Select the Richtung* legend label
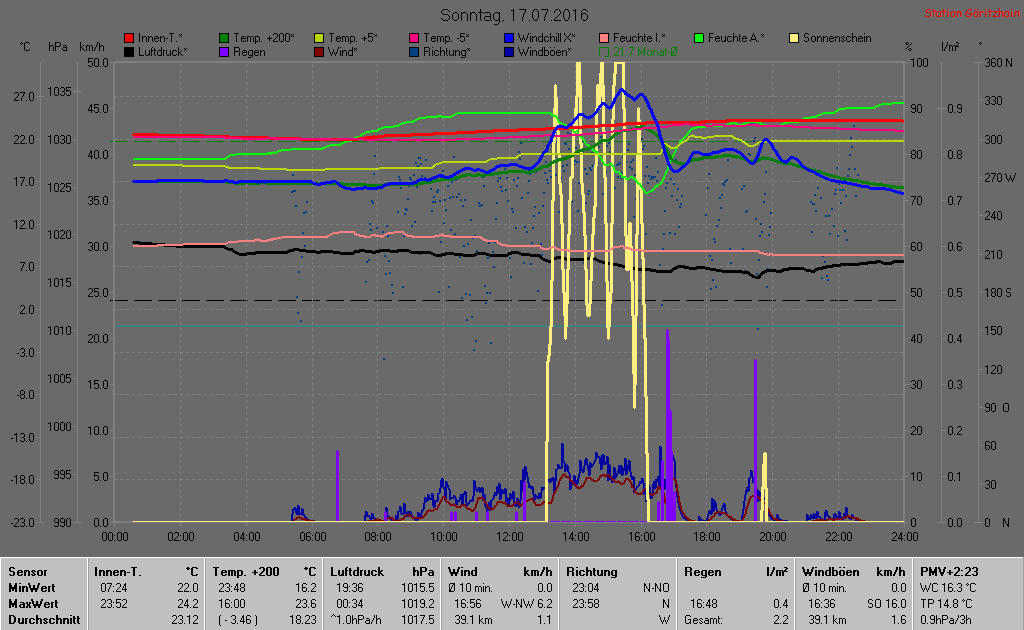Viewport: 1024px width, 630px height. click(447, 52)
